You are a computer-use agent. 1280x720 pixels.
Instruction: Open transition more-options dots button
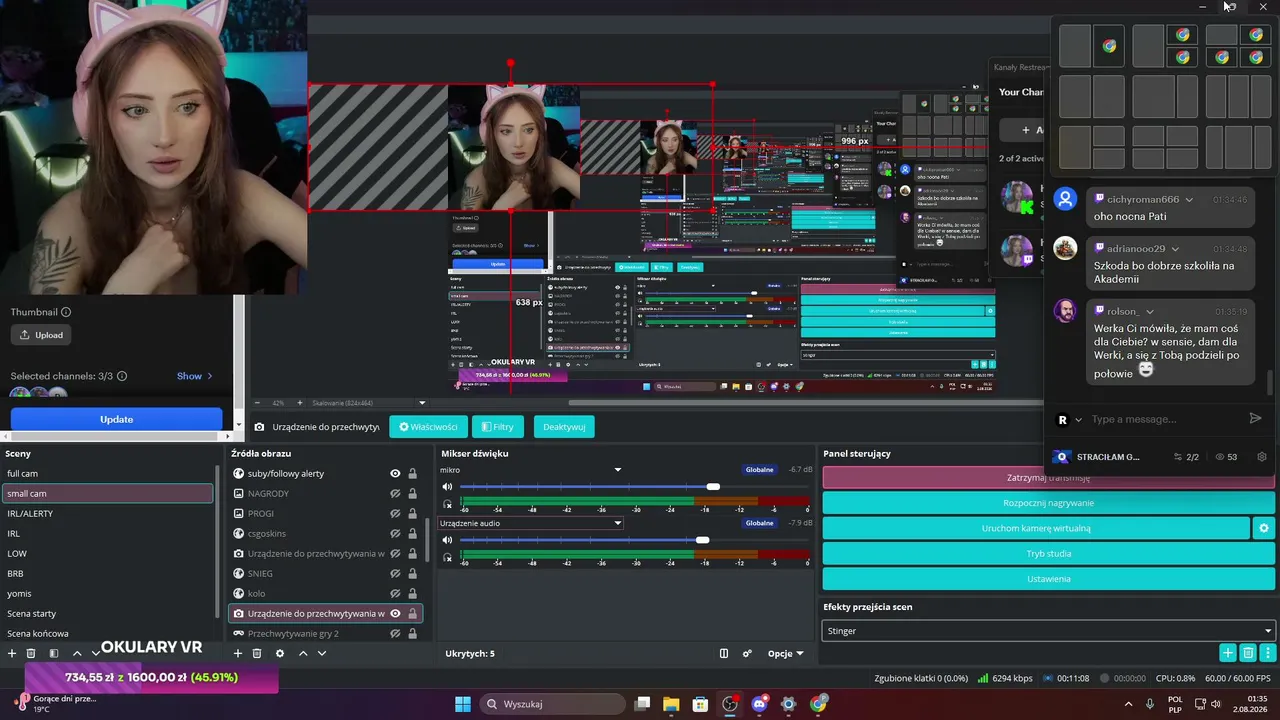pyautogui.click(x=1268, y=653)
